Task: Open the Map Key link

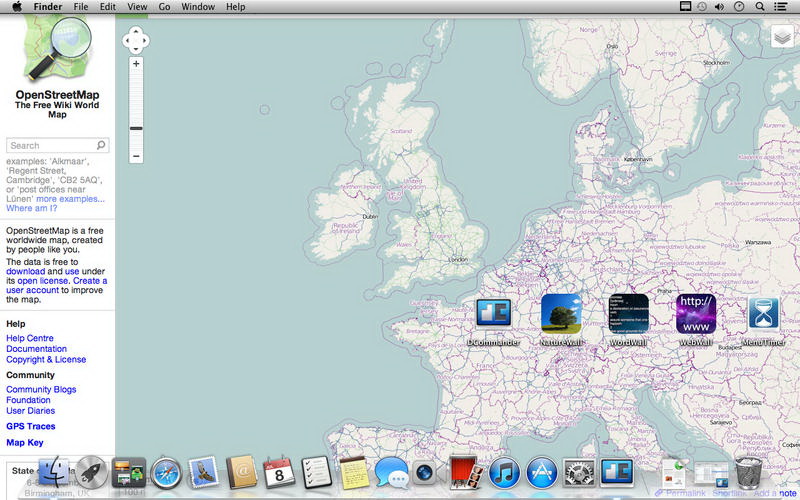Action: tap(25, 442)
